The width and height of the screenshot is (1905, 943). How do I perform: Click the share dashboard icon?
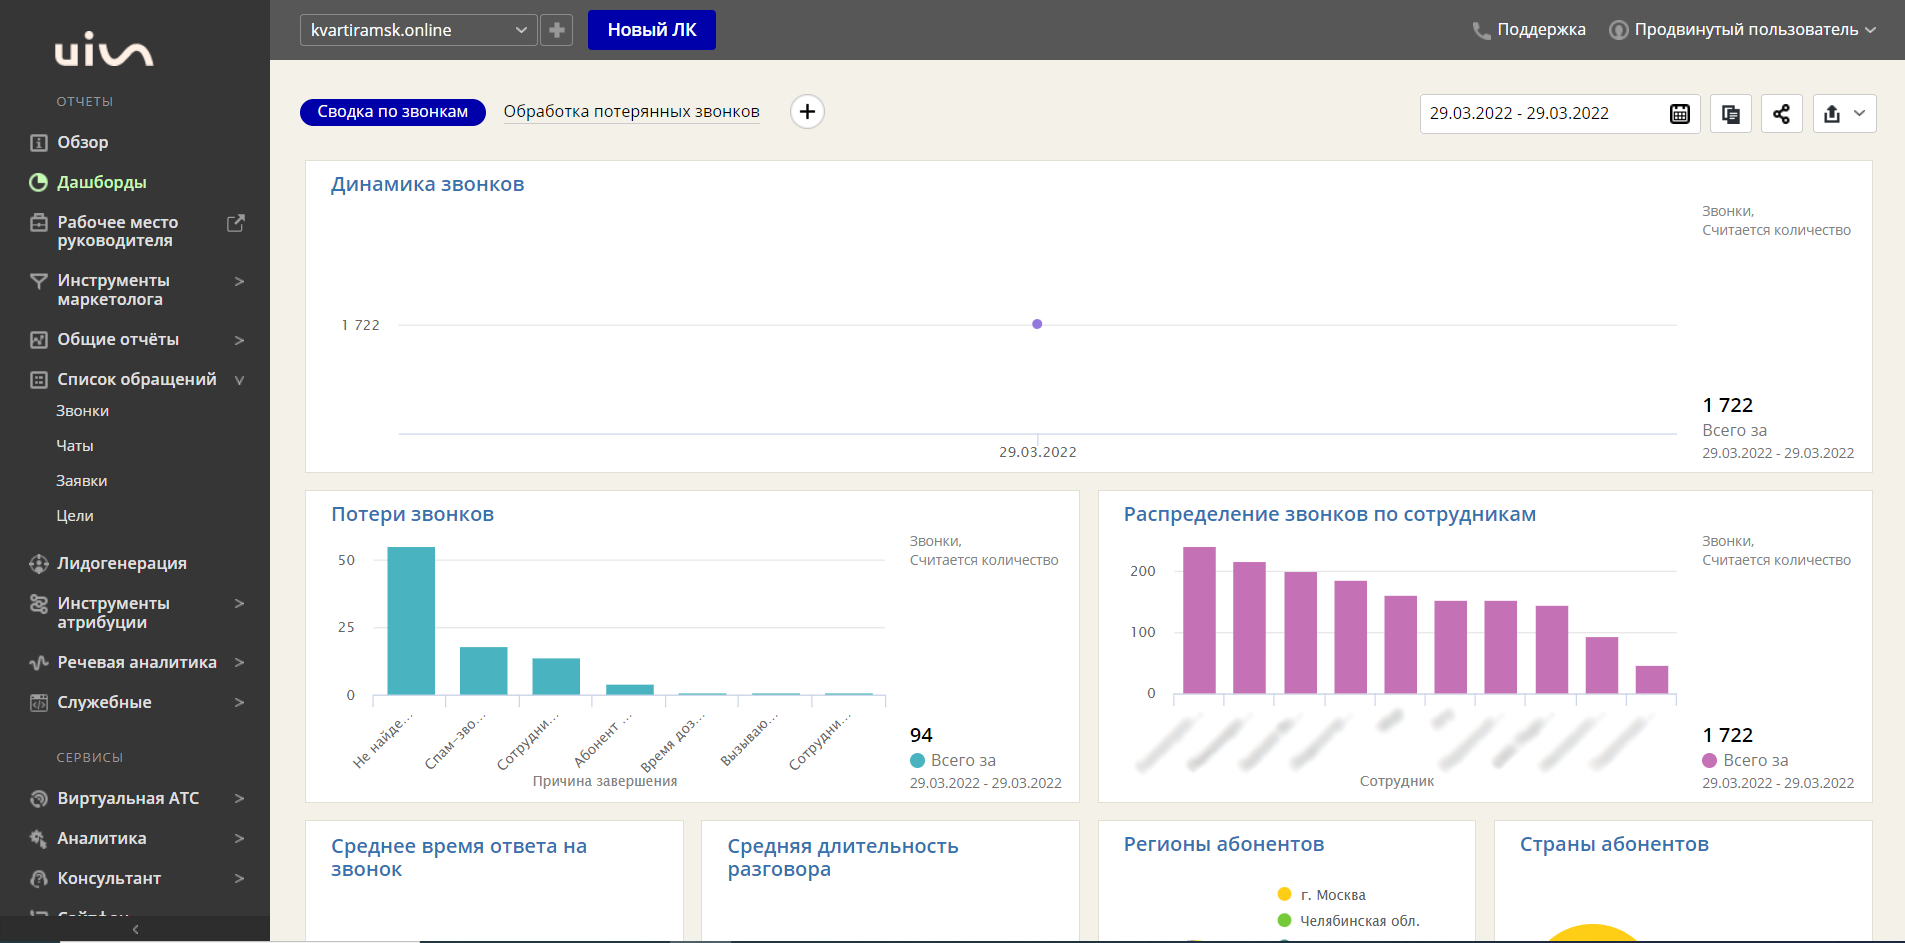pyautogui.click(x=1781, y=114)
